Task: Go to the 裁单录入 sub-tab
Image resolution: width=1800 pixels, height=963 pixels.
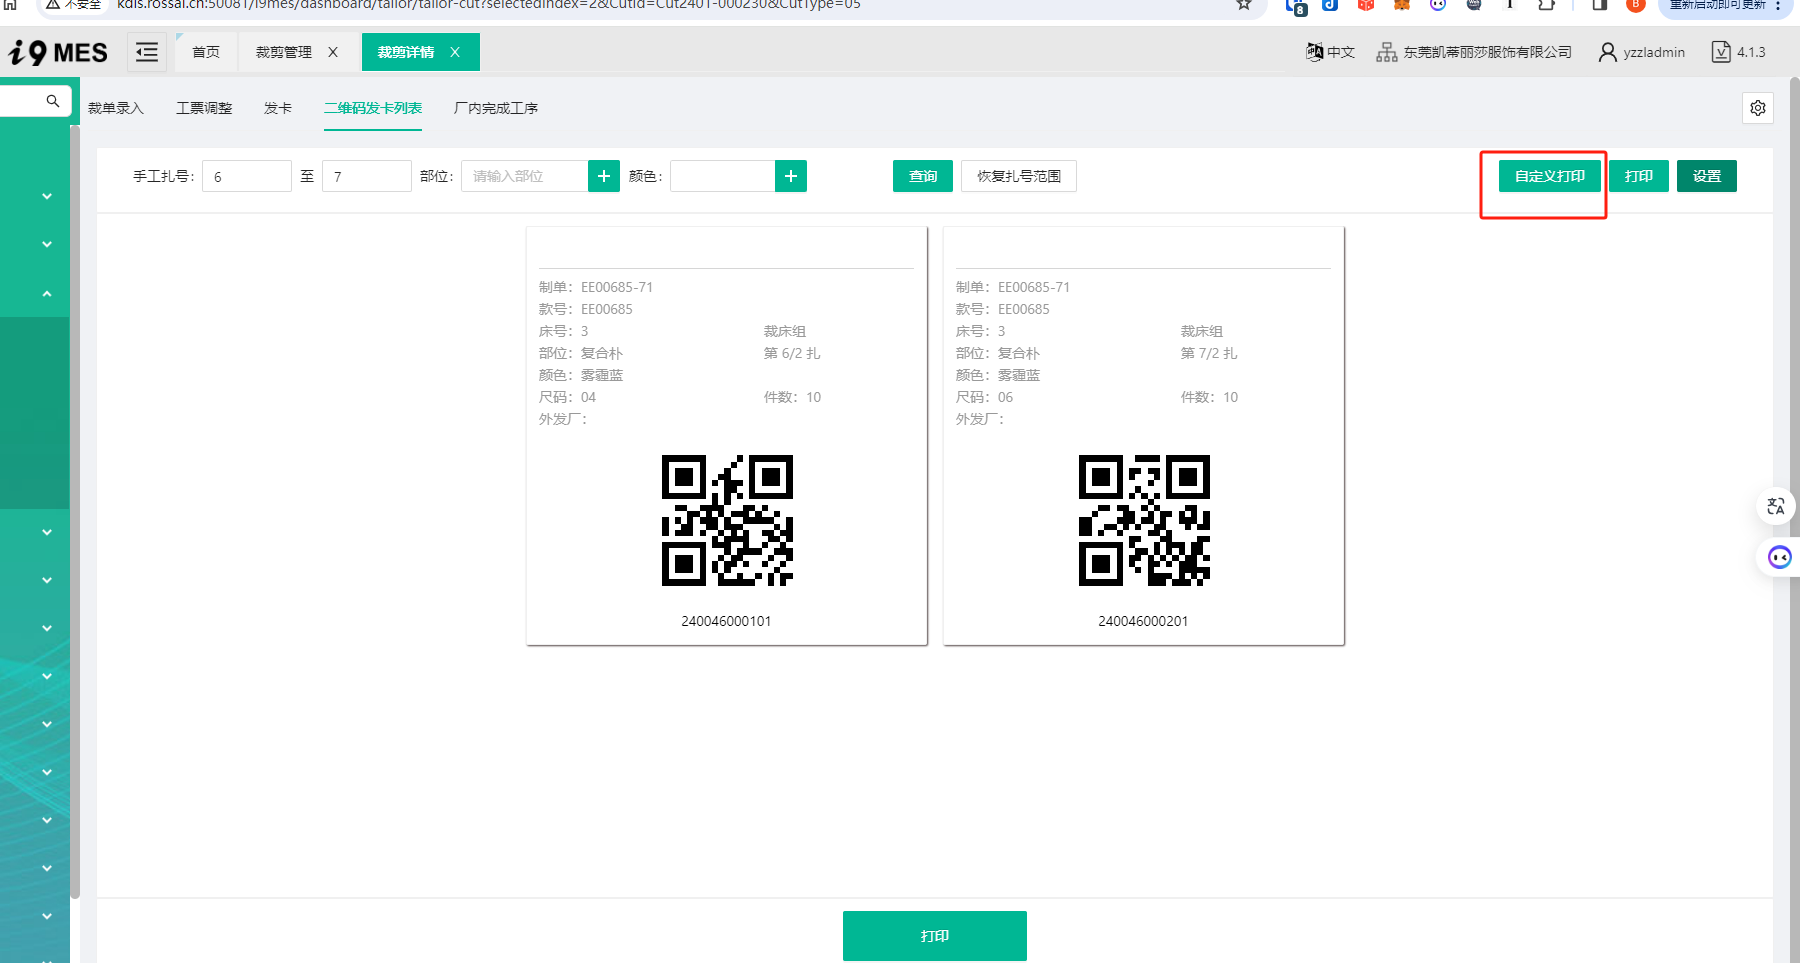Action: 116,108
